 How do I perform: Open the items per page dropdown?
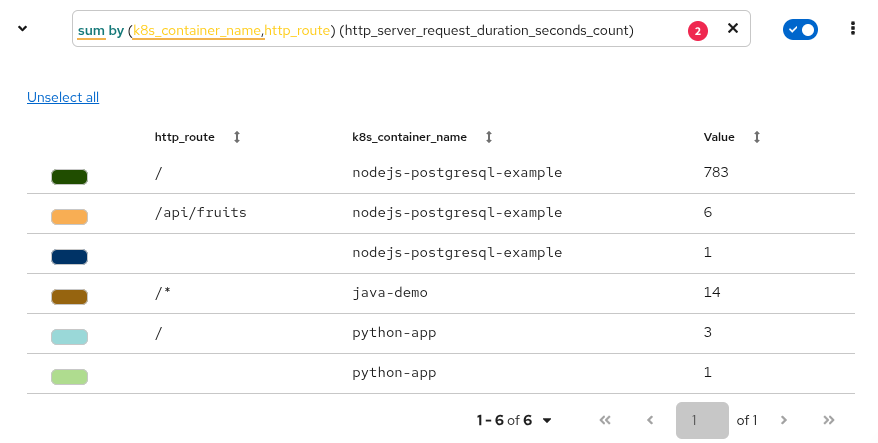coord(515,420)
